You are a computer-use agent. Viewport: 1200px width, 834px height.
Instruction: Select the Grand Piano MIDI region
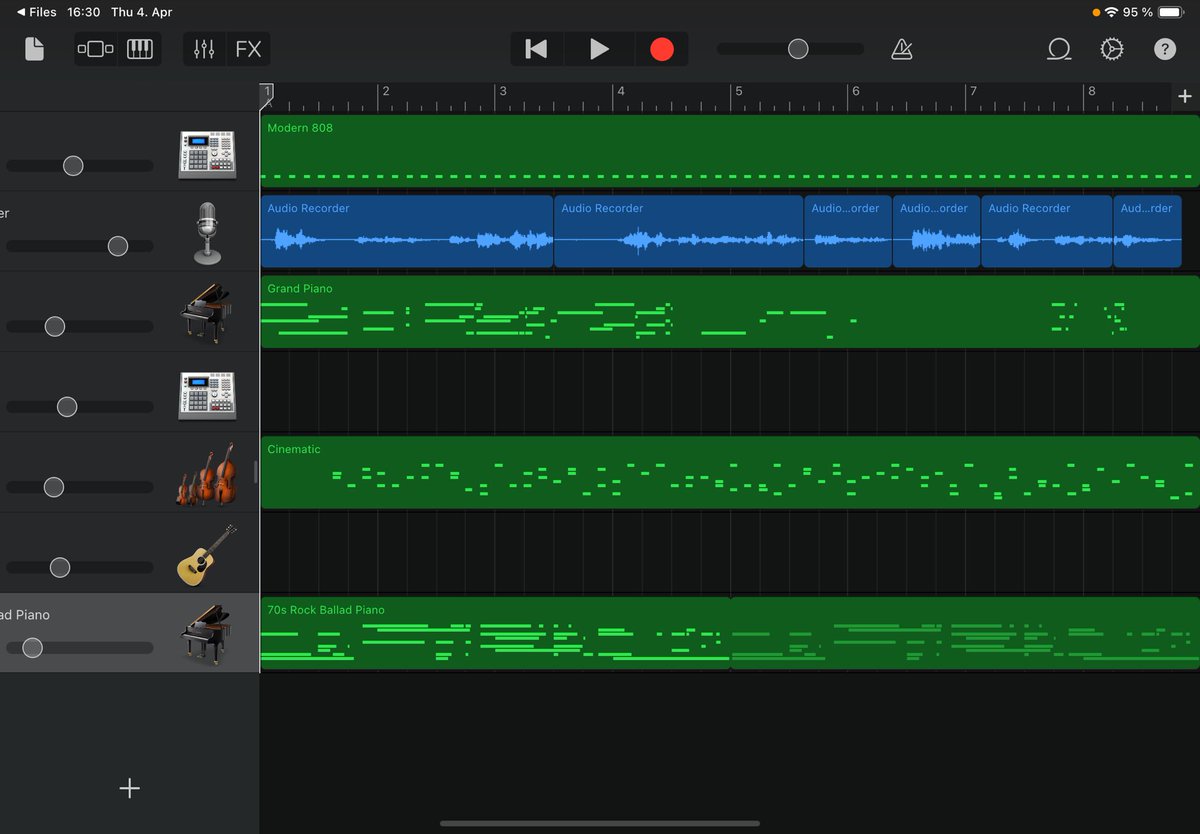tap(730, 311)
